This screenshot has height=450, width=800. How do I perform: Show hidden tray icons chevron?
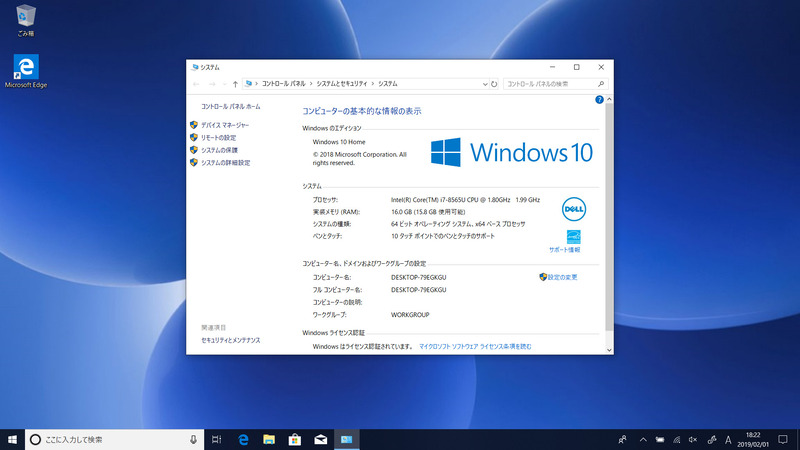click(x=643, y=439)
